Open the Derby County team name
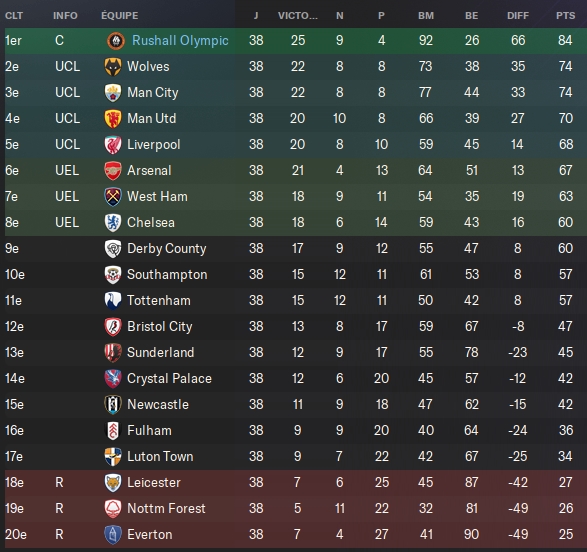The width and height of the screenshot is (587, 552). pyautogui.click(x=167, y=248)
